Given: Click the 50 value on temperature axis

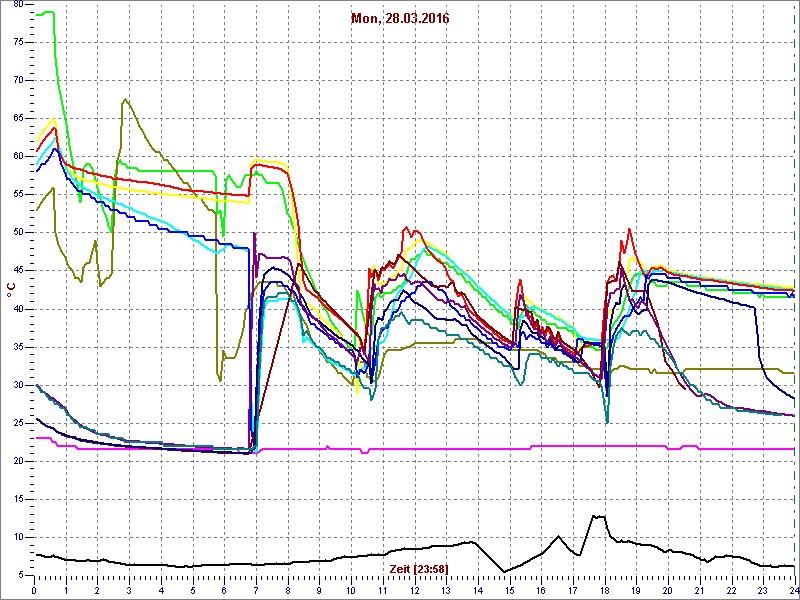Looking at the screenshot, I should [18, 233].
